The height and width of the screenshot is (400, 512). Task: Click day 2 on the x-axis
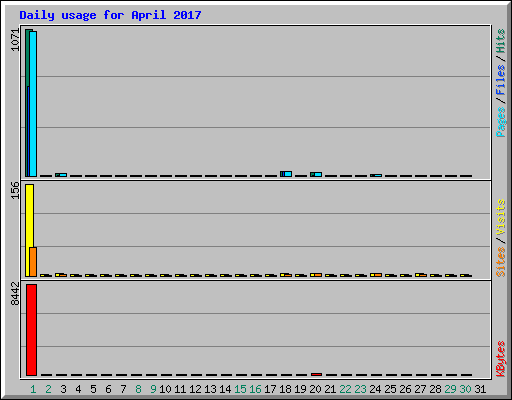point(48,389)
